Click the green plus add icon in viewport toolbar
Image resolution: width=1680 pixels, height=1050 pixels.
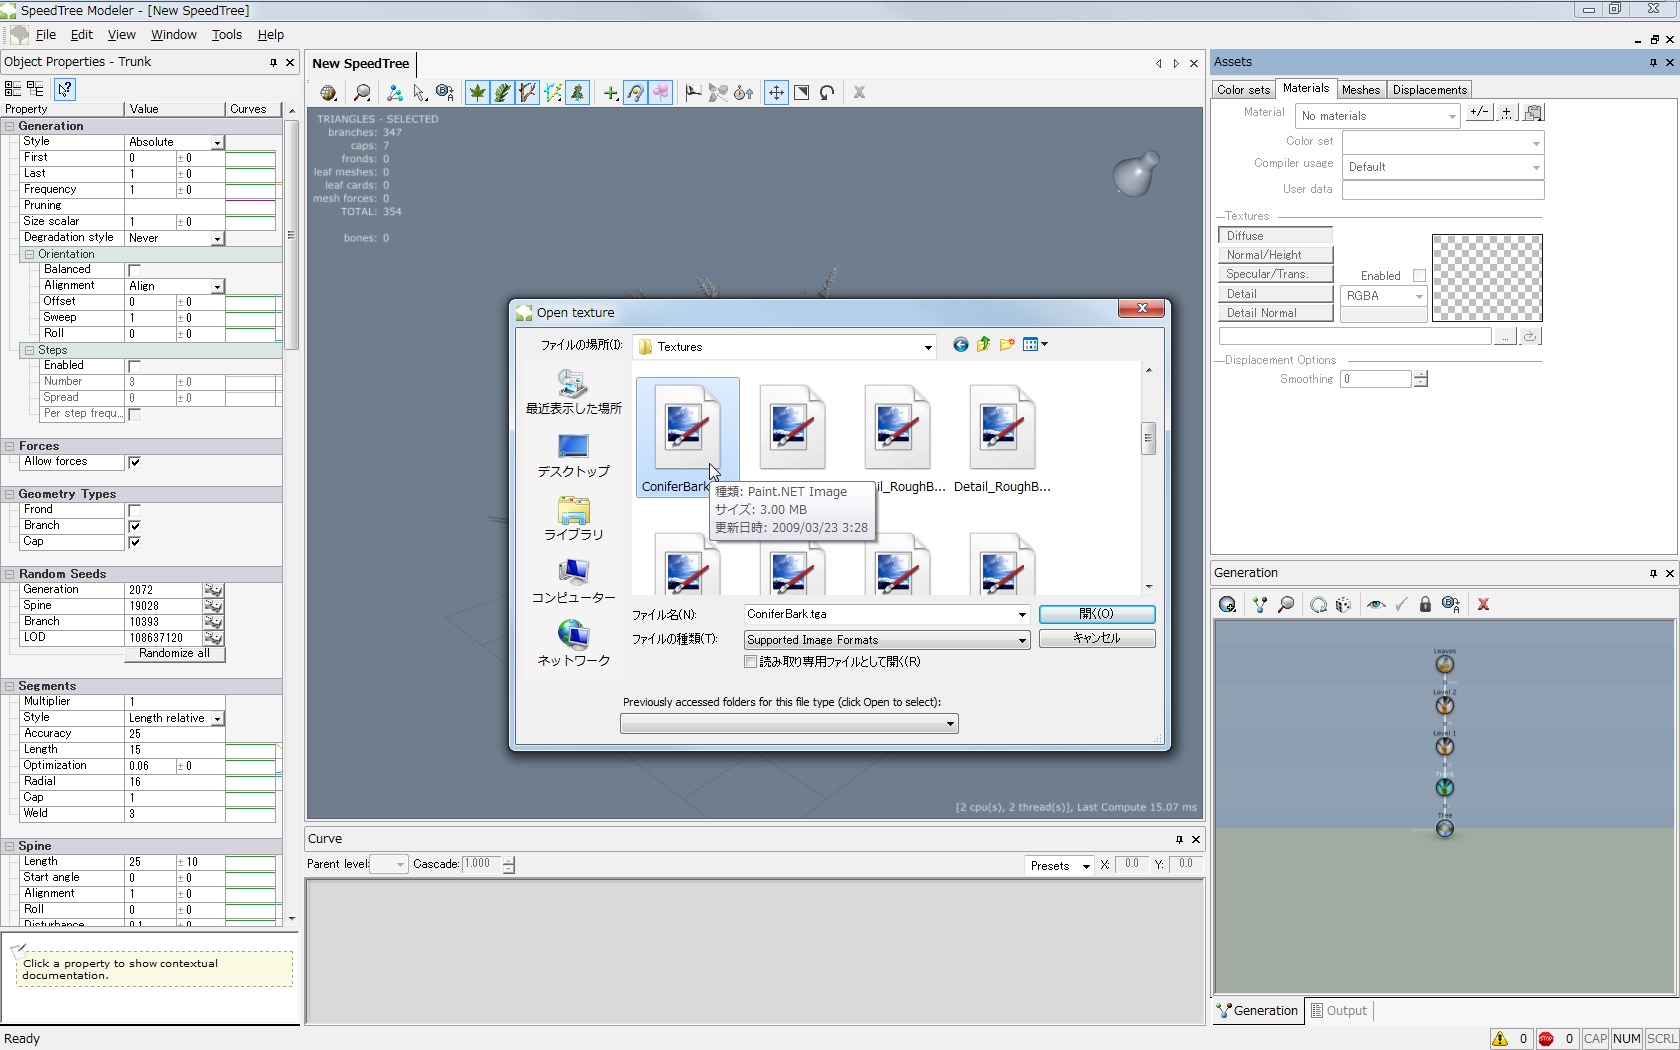click(x=610, y=93)
